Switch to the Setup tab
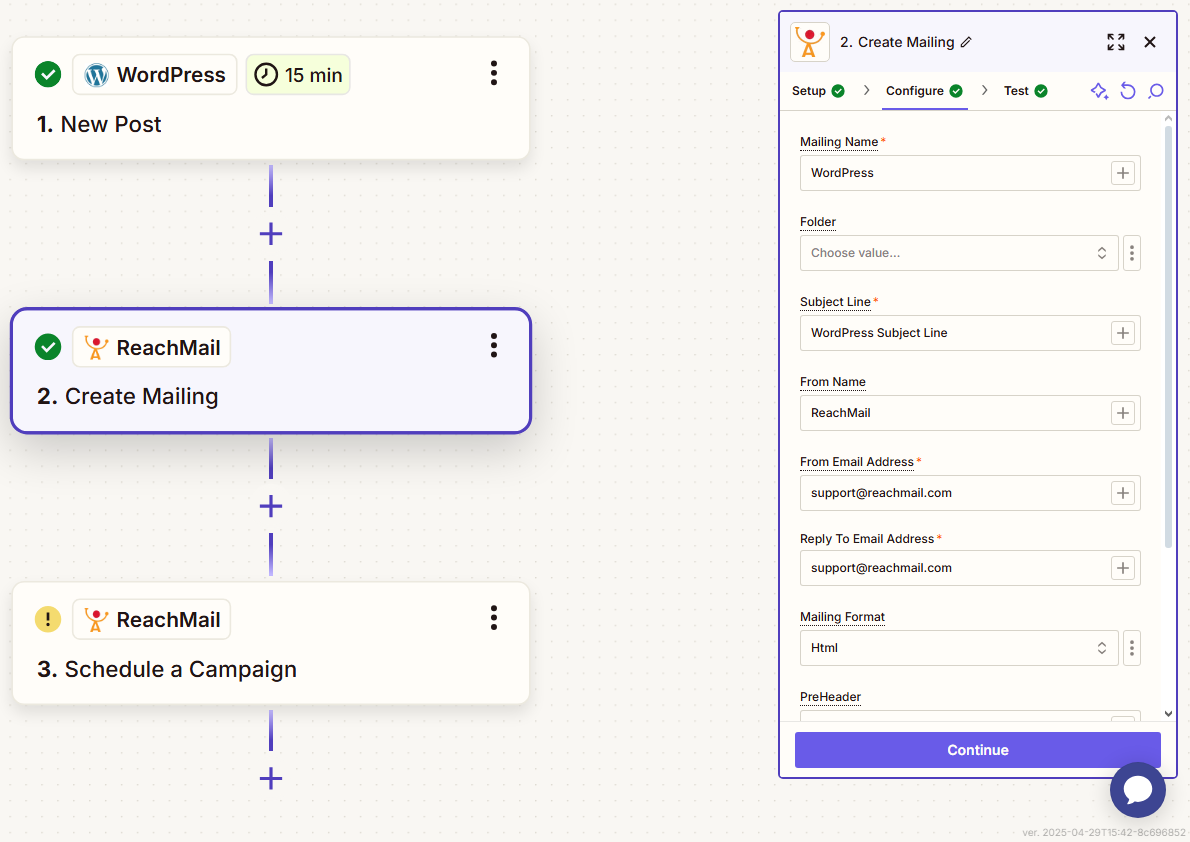The image size is (1190, 842). coord(818,91)
